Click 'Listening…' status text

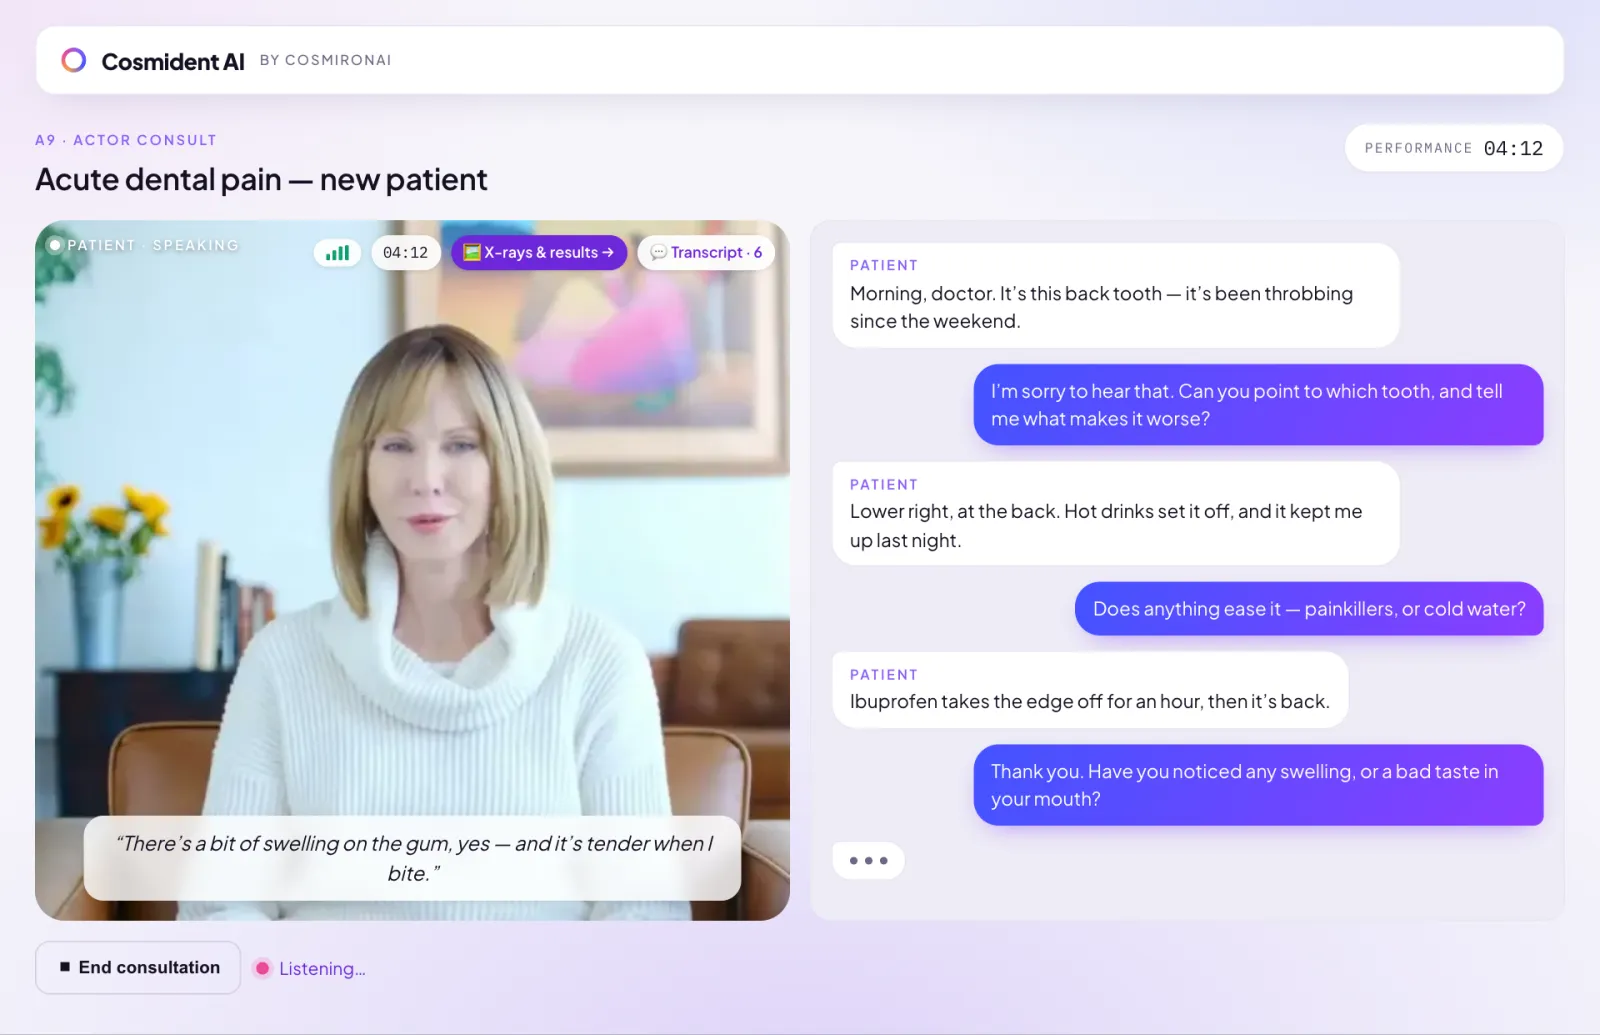click(x=322, y=968)
